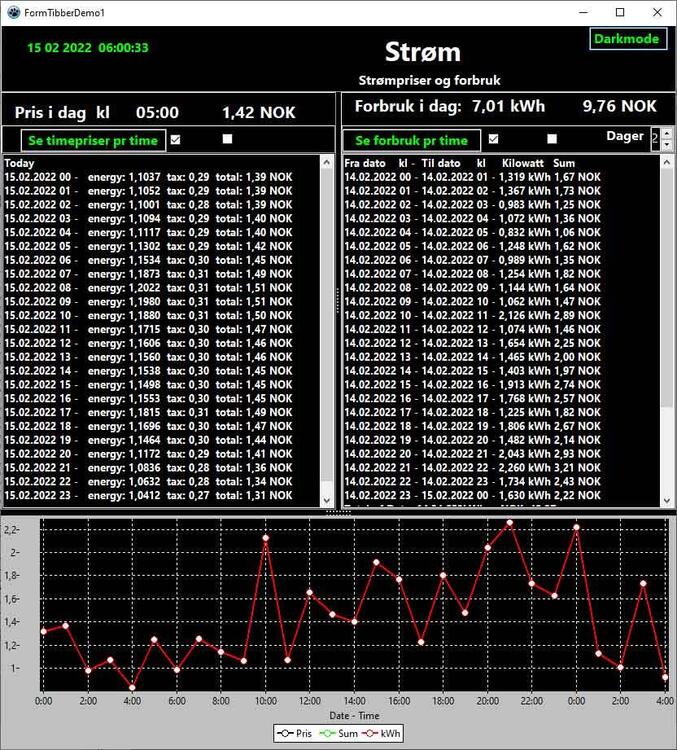677x750 pixels.
Task: Uncheck the checked box beside Se timepriser pr time
Action: (176, 140)
